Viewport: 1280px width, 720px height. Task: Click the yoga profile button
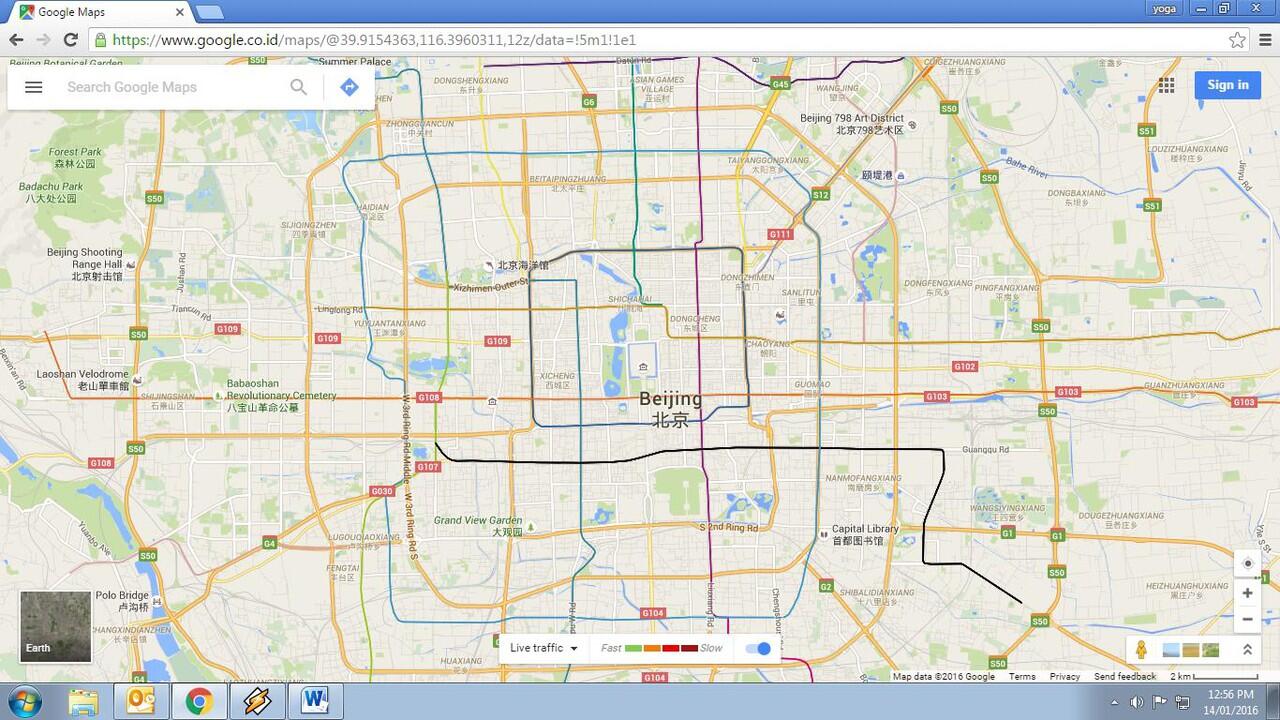(1163, 8)
